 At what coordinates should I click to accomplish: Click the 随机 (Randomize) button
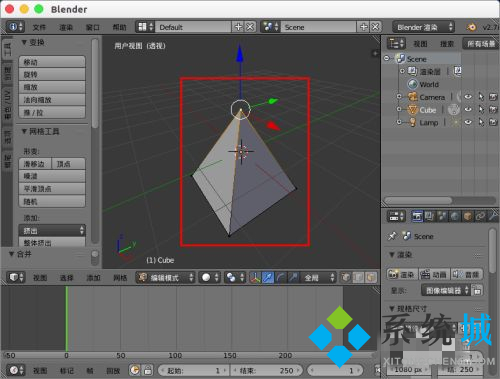click(x=52, y=202)
